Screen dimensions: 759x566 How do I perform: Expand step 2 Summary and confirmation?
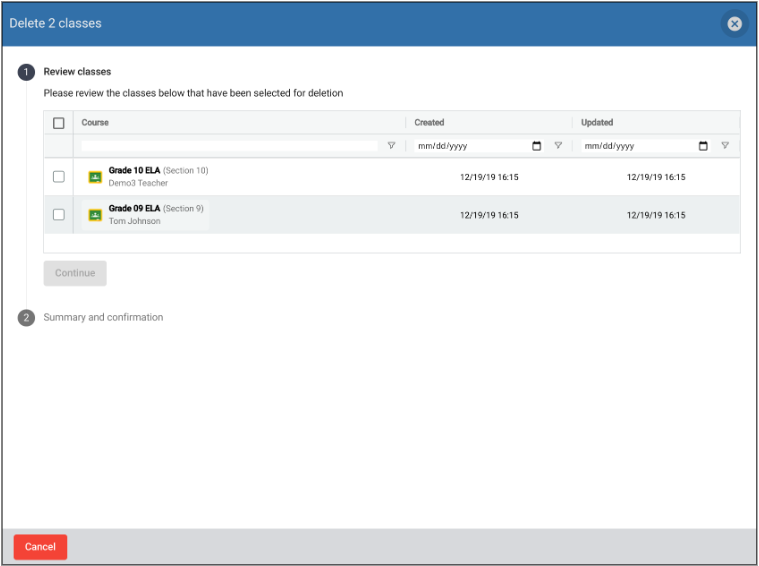[x=103, y=317]
